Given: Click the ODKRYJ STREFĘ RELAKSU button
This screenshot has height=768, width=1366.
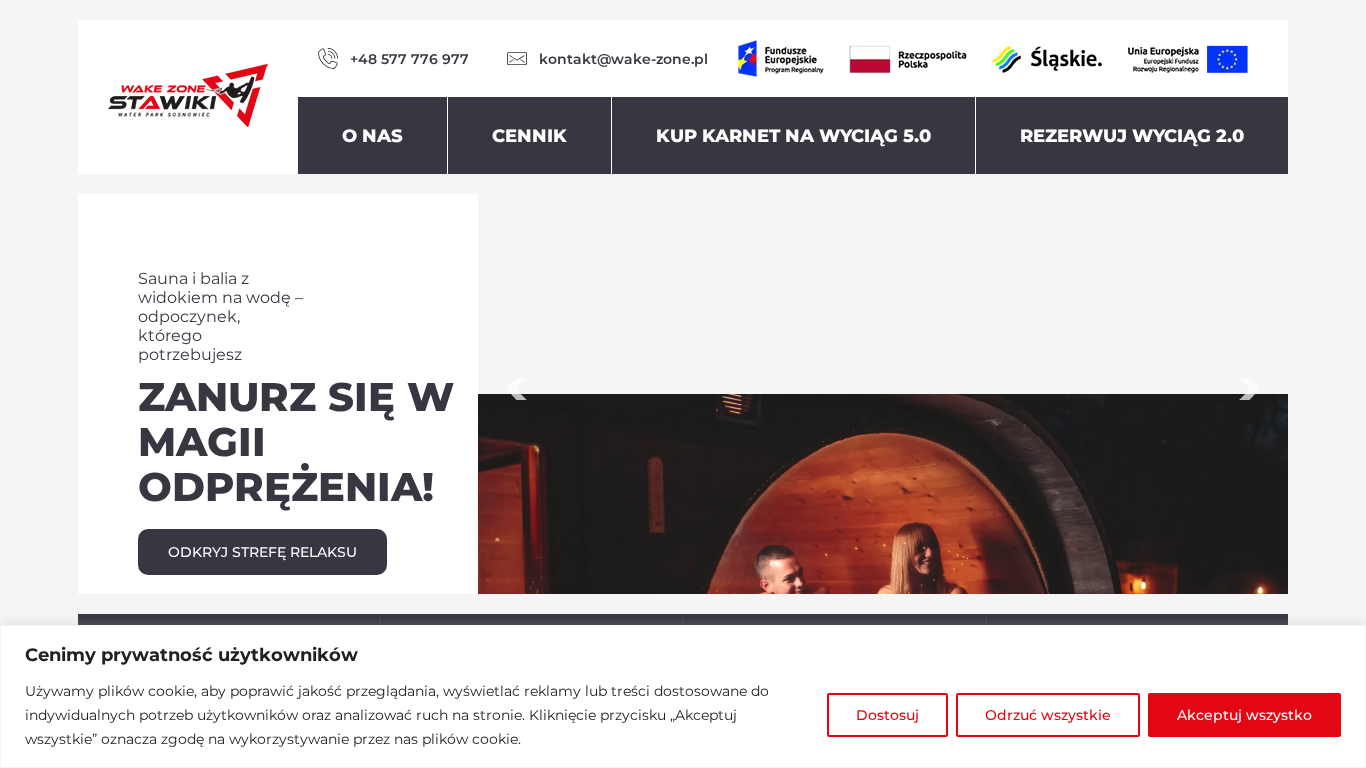Looking at the screenshot, I should 262,552.
